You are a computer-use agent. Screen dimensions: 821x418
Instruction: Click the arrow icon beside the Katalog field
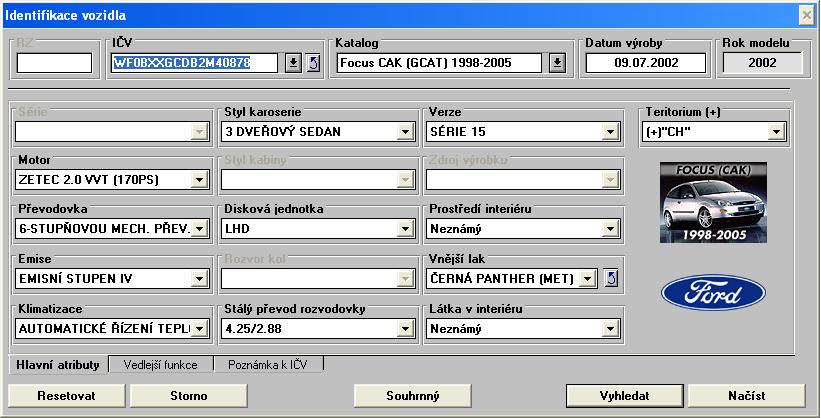557,63
